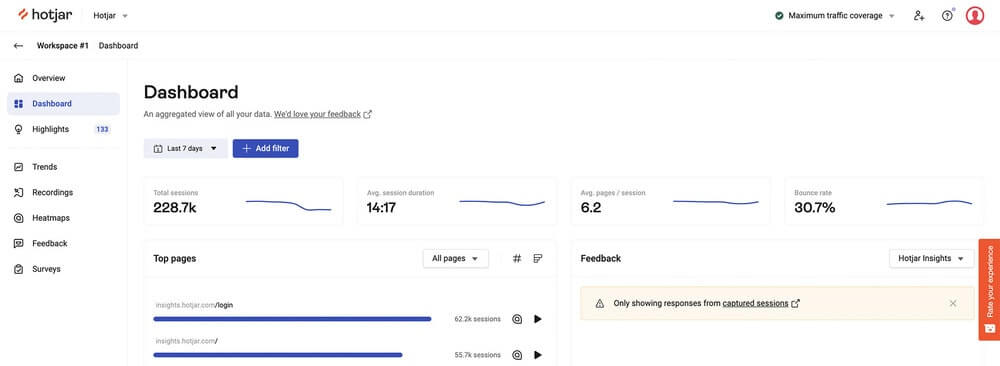Viewport: 1000px width, 366px height.
Task: Click the Rate your experience side tab
Action: pos(989,289)
